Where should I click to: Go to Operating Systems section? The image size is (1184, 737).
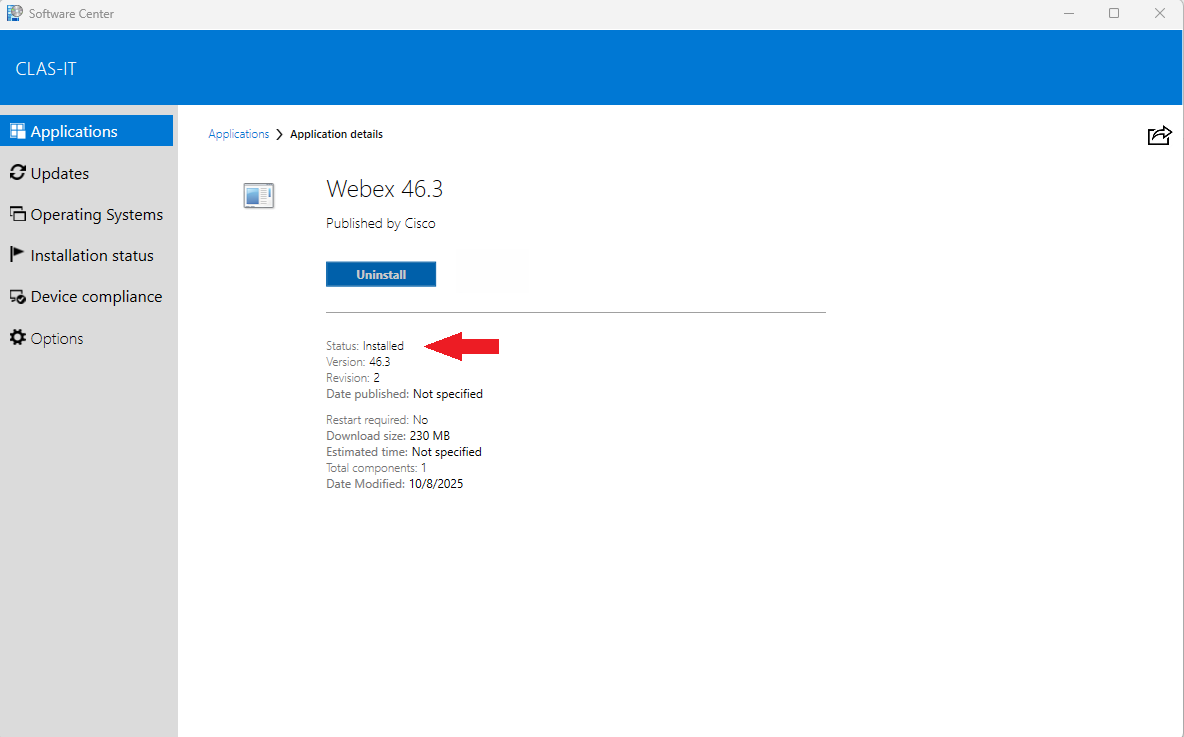86,214
